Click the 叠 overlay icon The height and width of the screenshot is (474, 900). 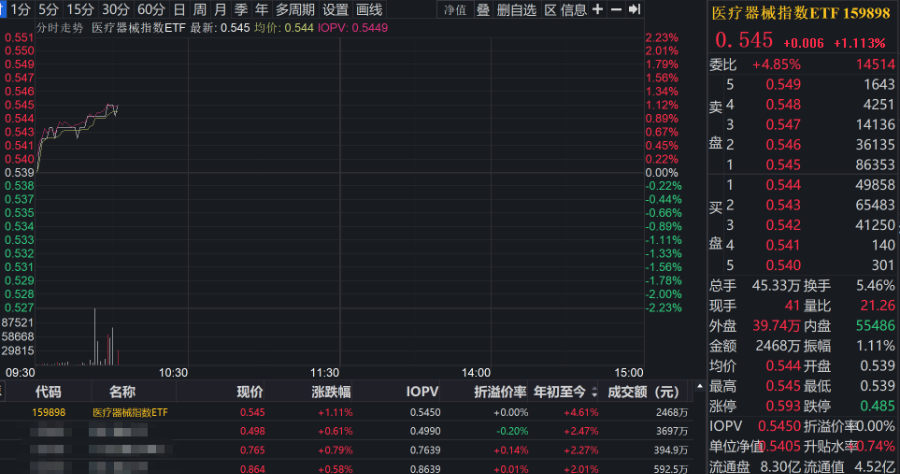(483, 10)
